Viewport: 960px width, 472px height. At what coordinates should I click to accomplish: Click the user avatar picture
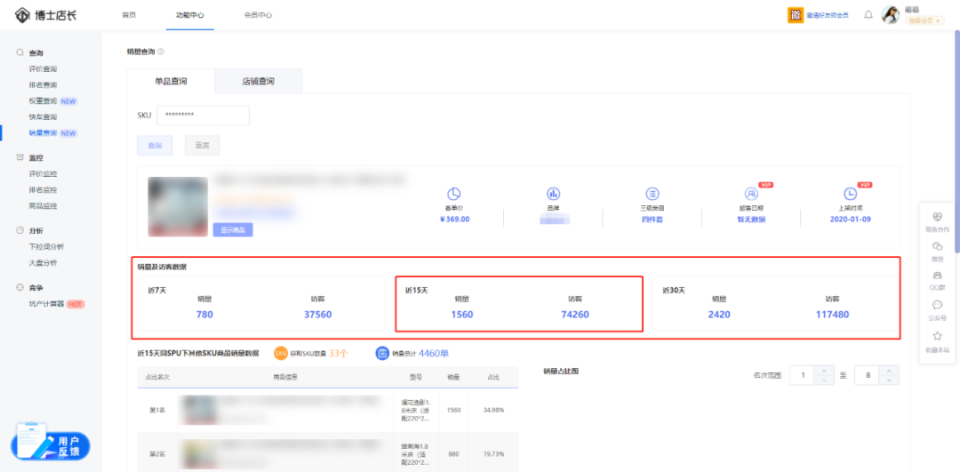tap(890, 15)
